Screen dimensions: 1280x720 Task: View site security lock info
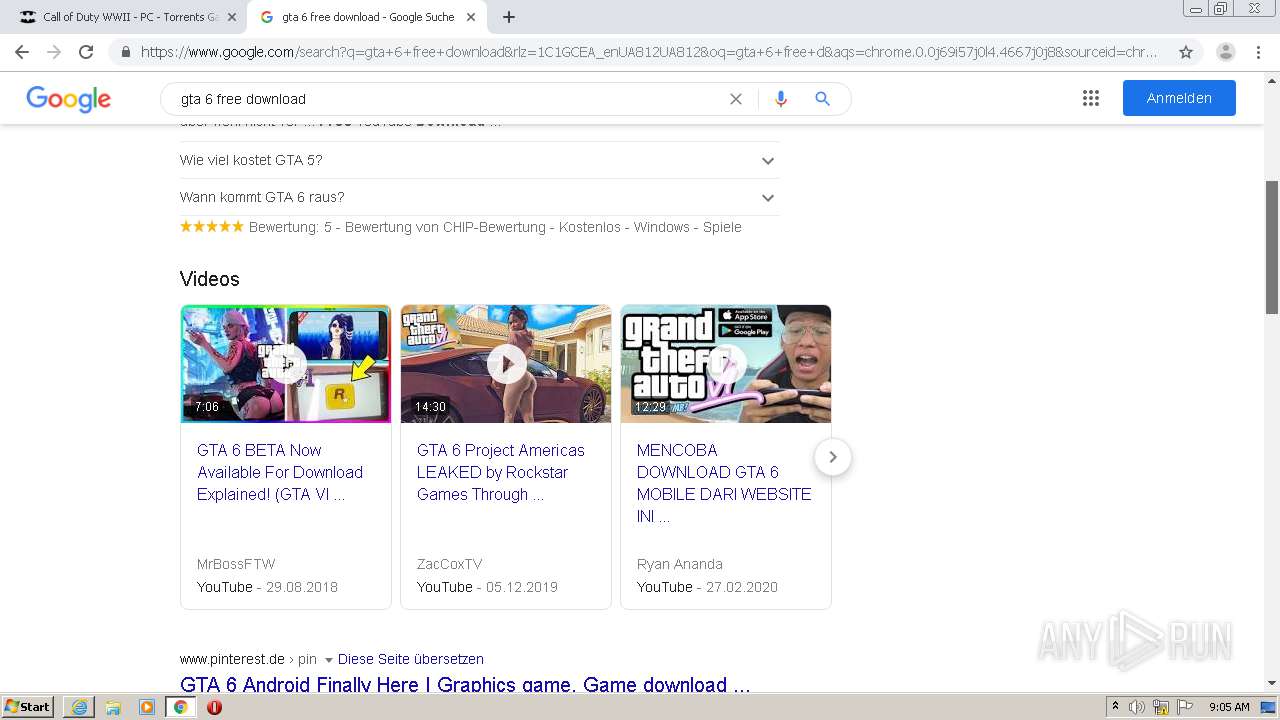(x=126, y=52)
